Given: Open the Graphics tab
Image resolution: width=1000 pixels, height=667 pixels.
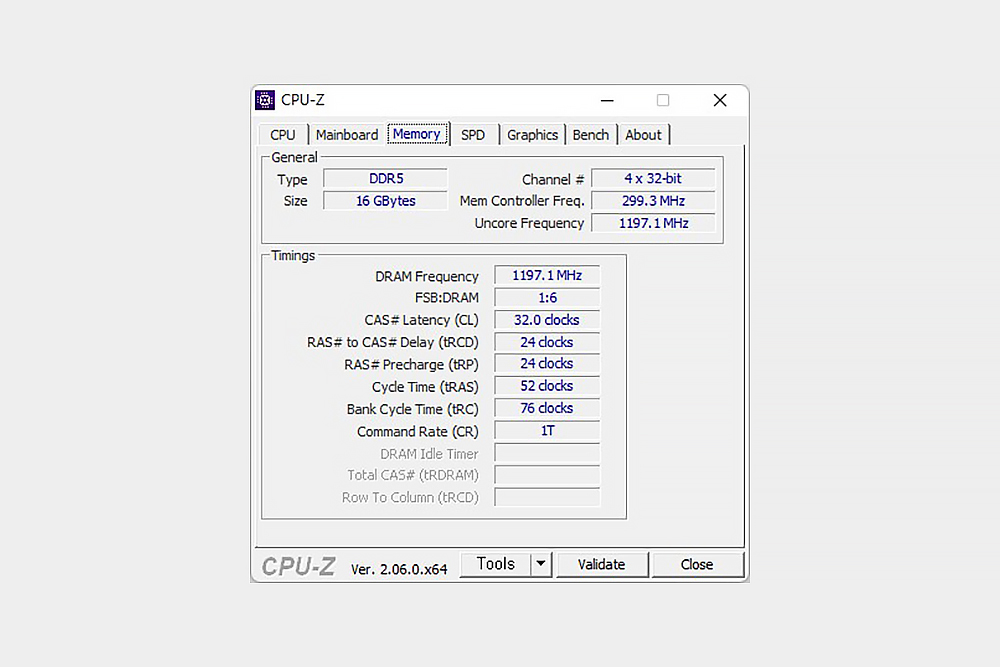Looking at the screenshot, I should coord(533,135).
